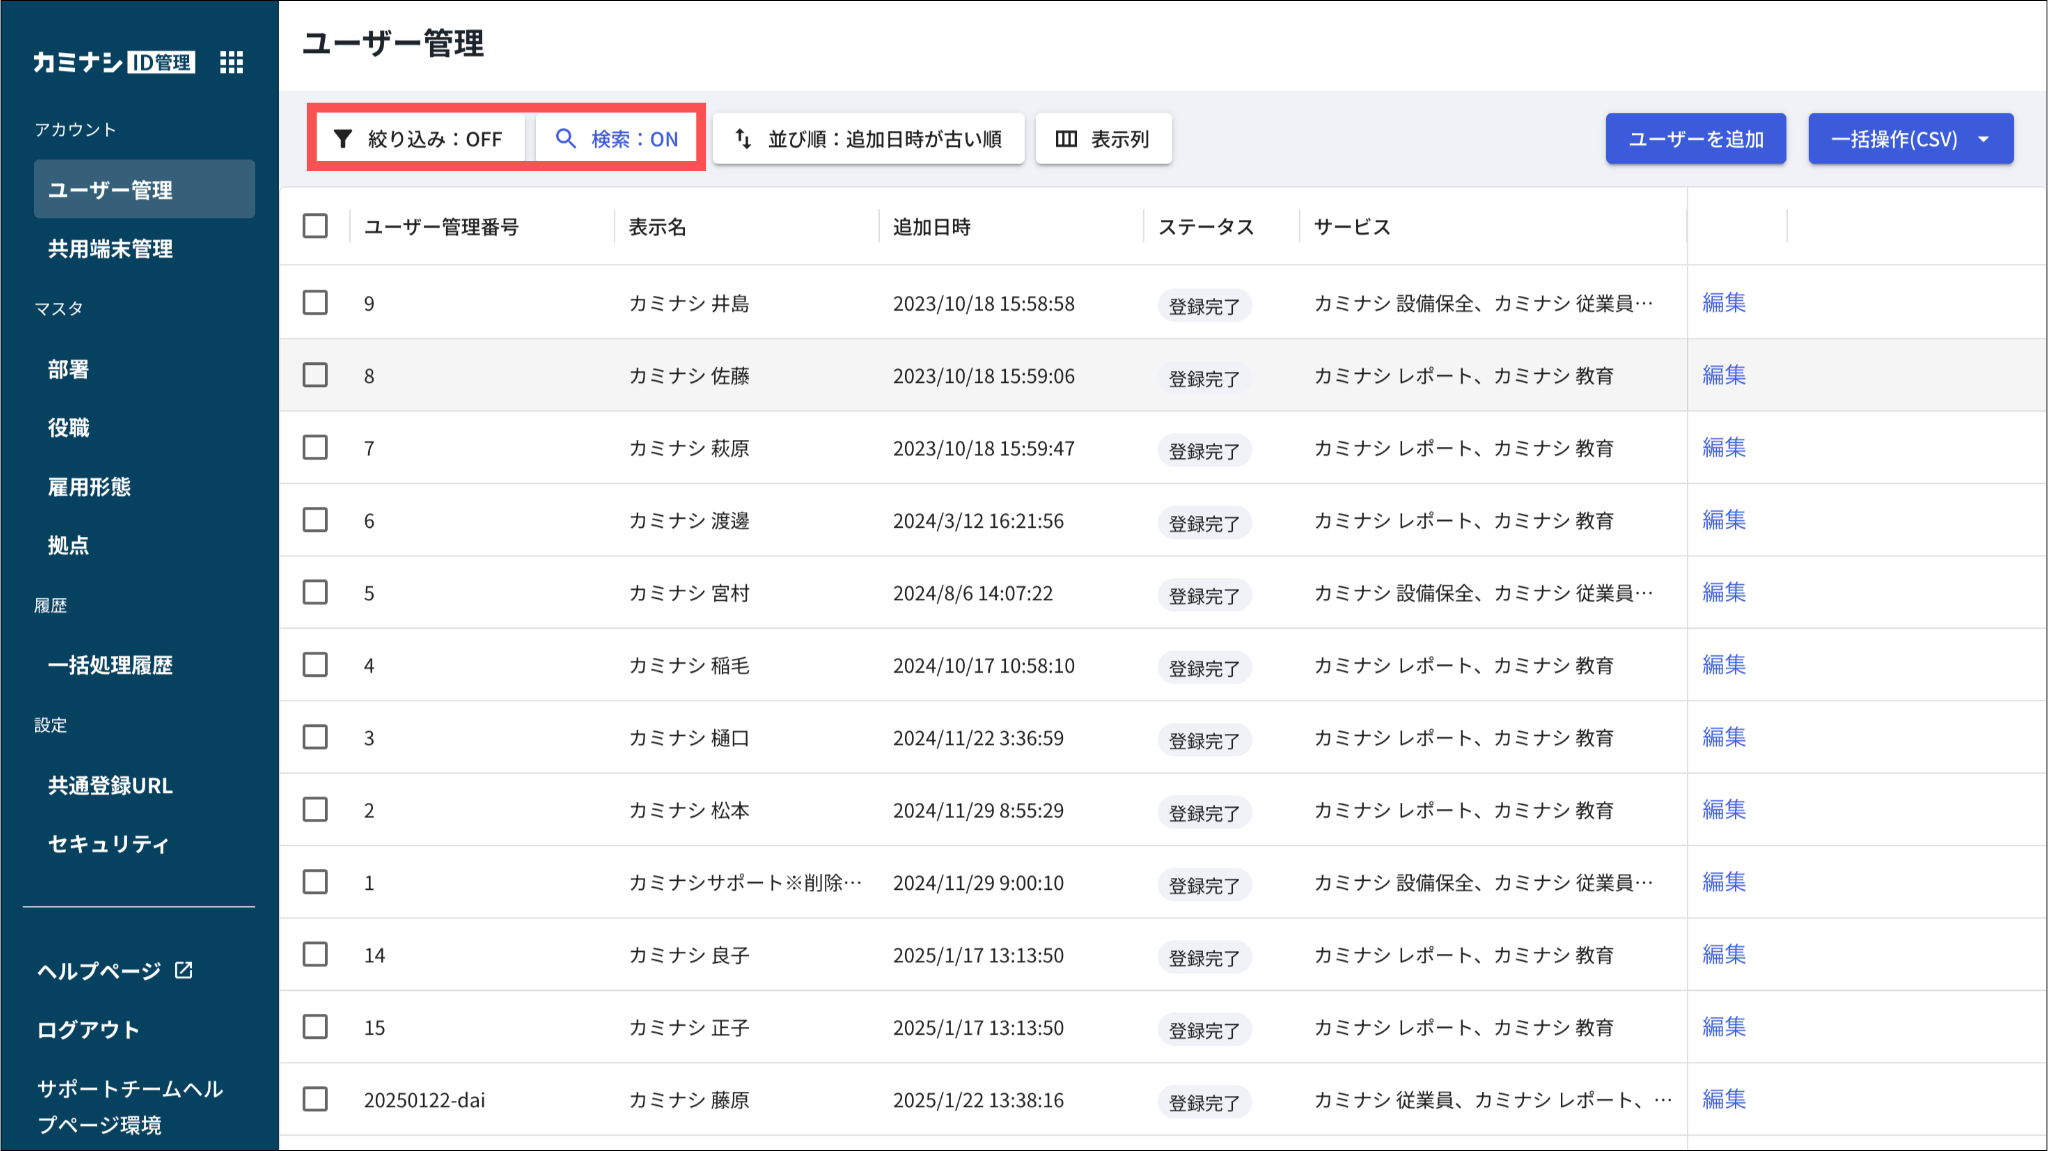Click the external link icon beside ヘルプページ
Viewport: 2048px width, 1151px height.
click(x=184, y=970)
